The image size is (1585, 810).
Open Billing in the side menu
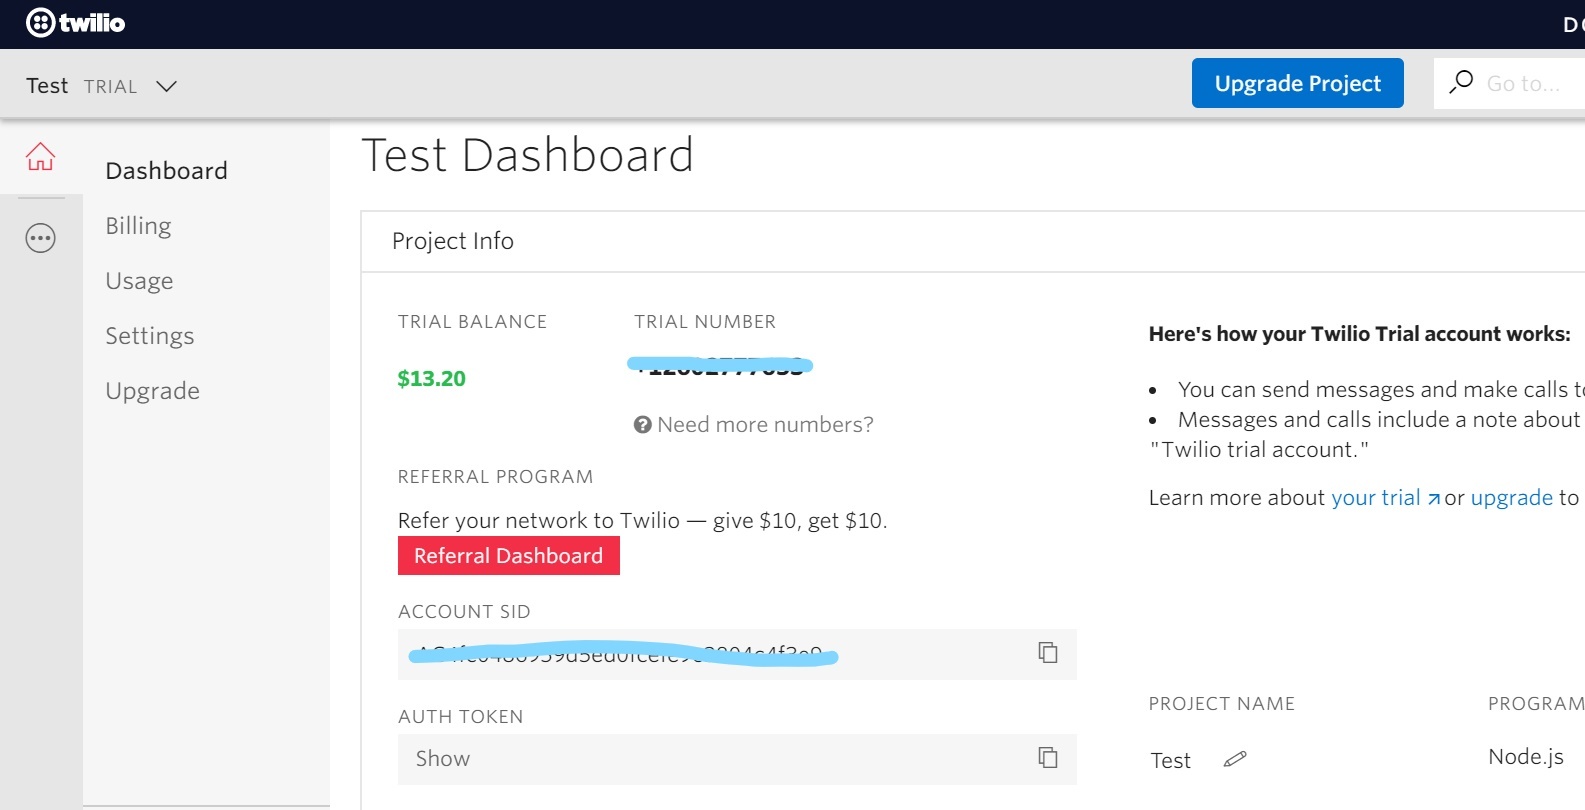tap(138, 226)
